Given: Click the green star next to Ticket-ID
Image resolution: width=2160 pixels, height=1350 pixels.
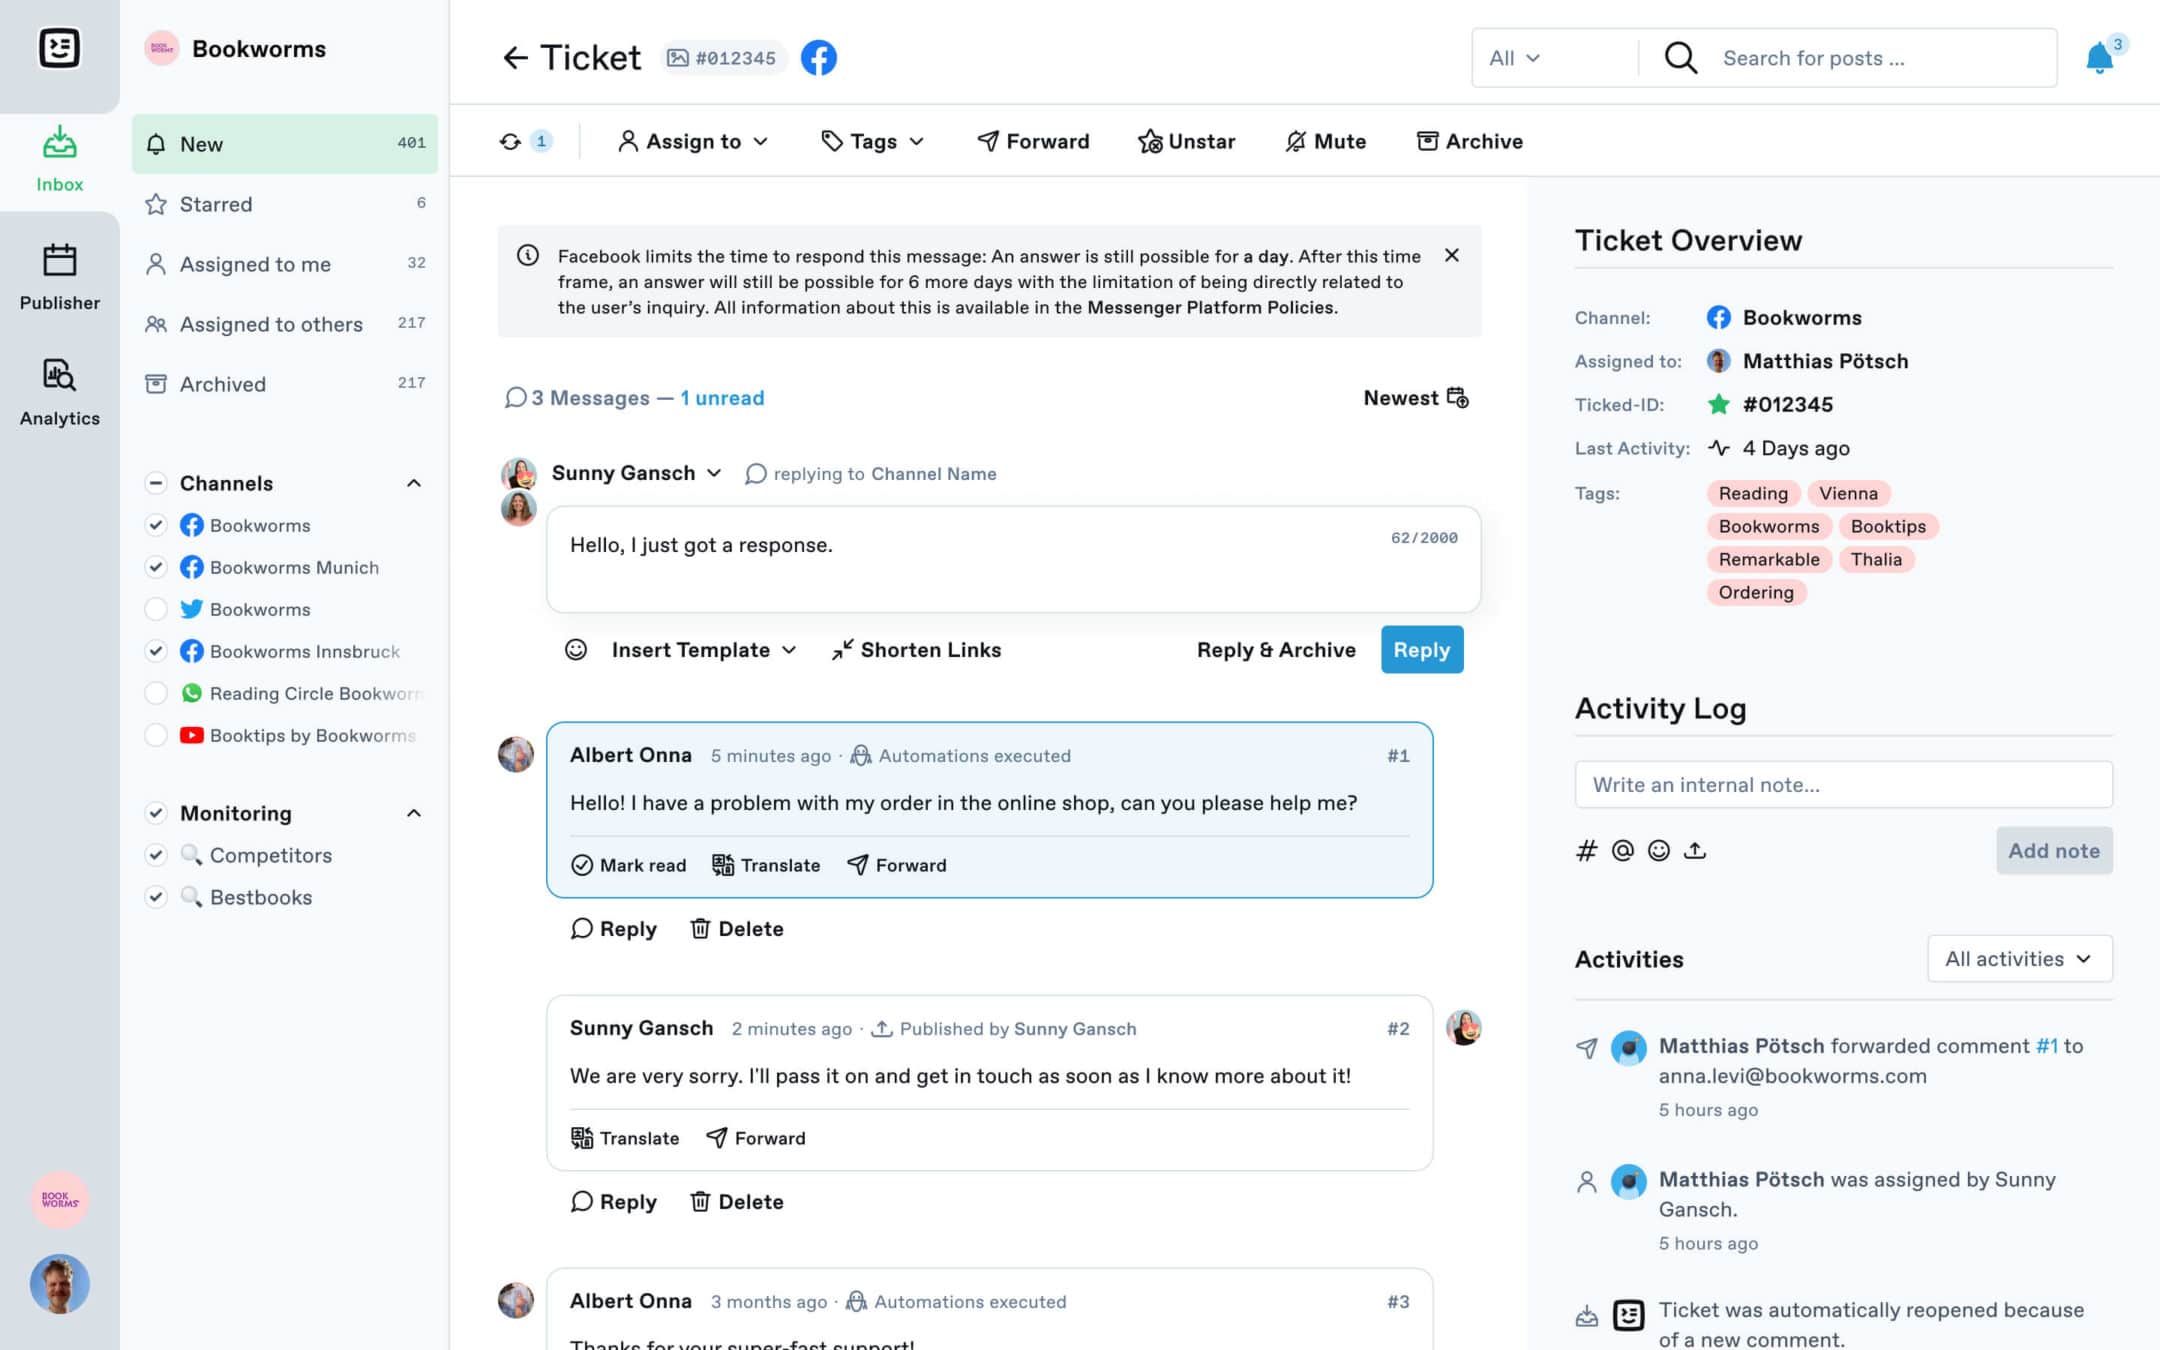Looking at the screenshot, I should [1718, 404].
